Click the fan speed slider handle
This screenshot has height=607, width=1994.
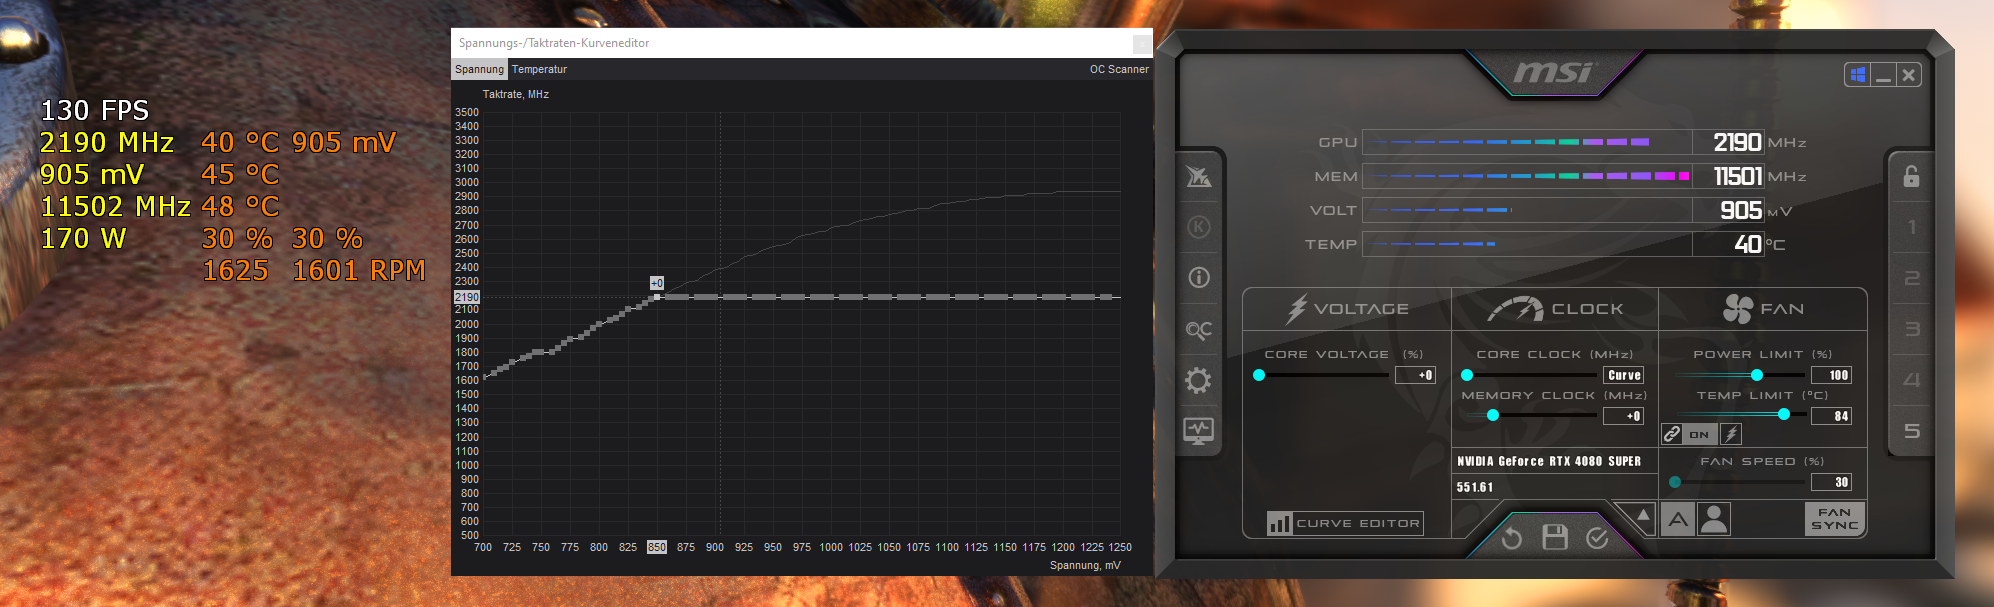tap(1675, 482)
